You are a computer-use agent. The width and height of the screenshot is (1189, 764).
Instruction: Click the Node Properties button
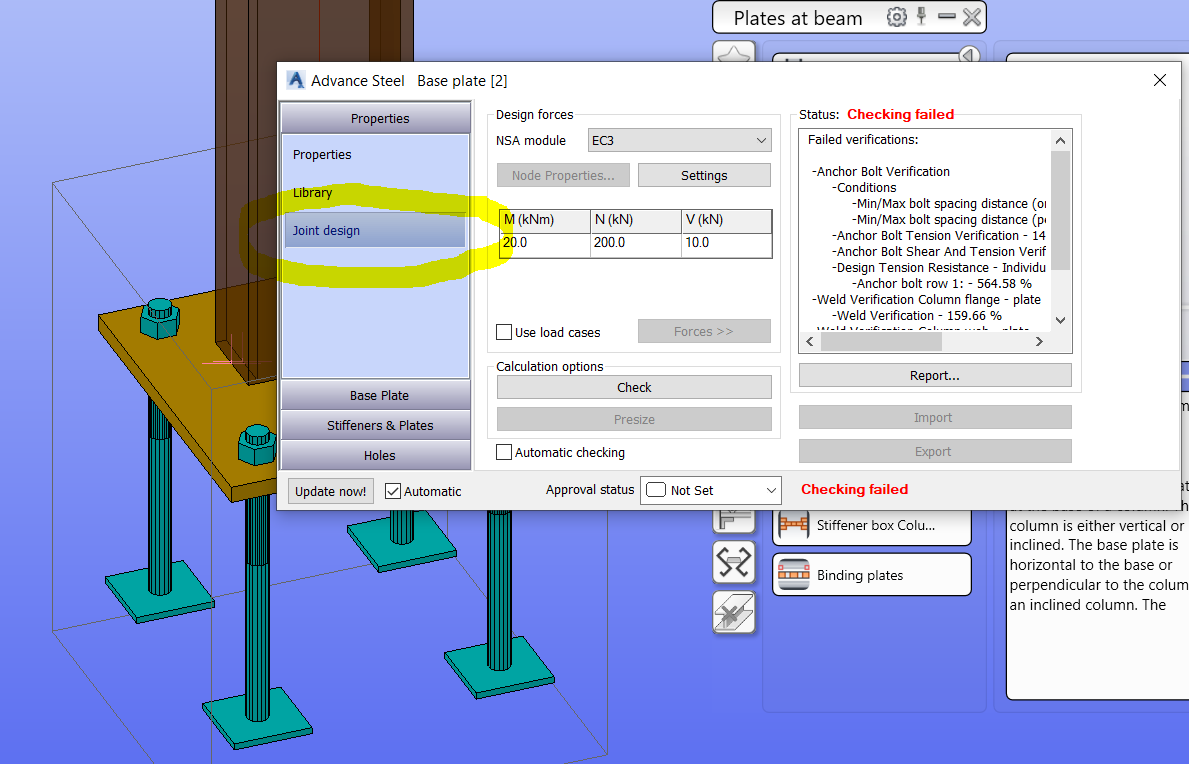click(x=563, y=175)
